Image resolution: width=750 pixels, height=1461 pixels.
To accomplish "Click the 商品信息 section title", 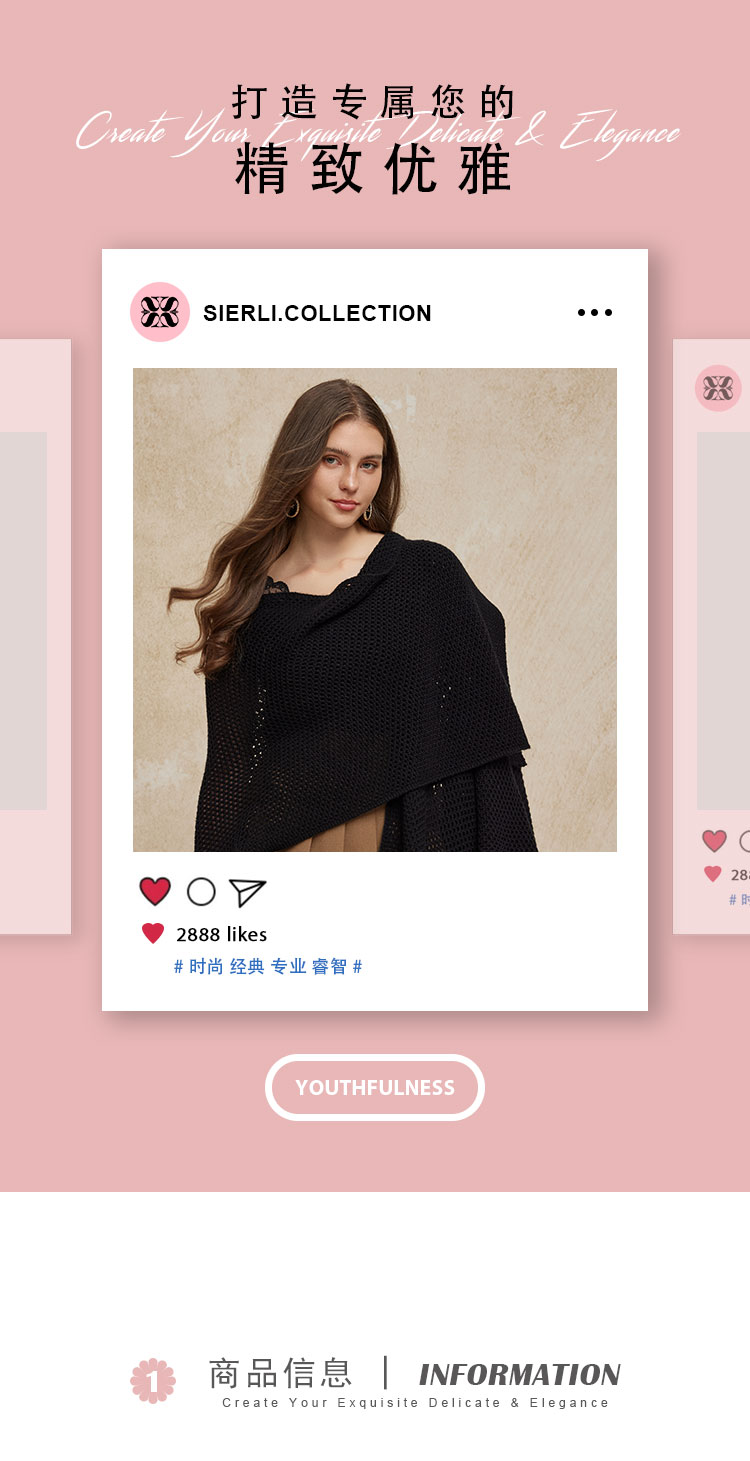I will pos(281,1373).
